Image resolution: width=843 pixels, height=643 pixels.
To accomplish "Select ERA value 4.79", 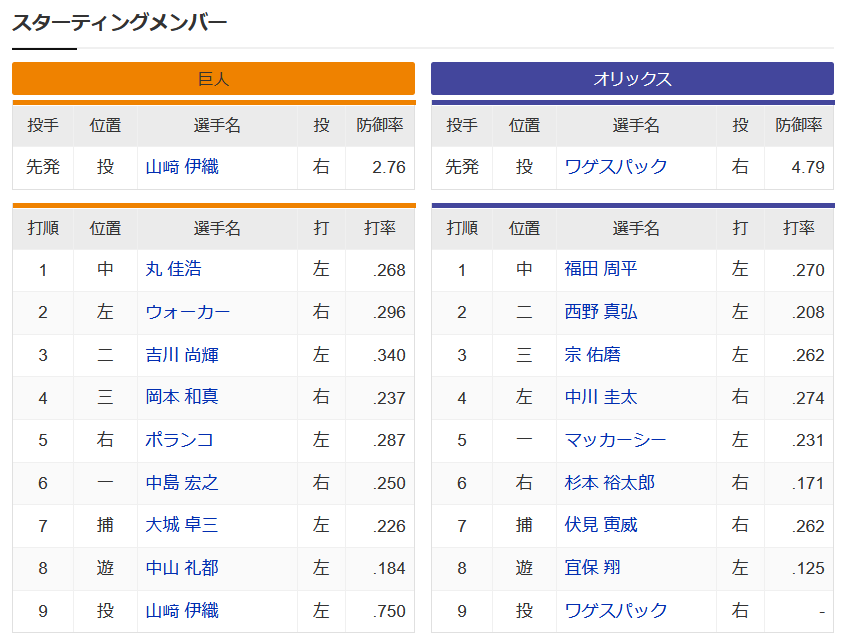I will pyautogui.click(x=808, y=167).
